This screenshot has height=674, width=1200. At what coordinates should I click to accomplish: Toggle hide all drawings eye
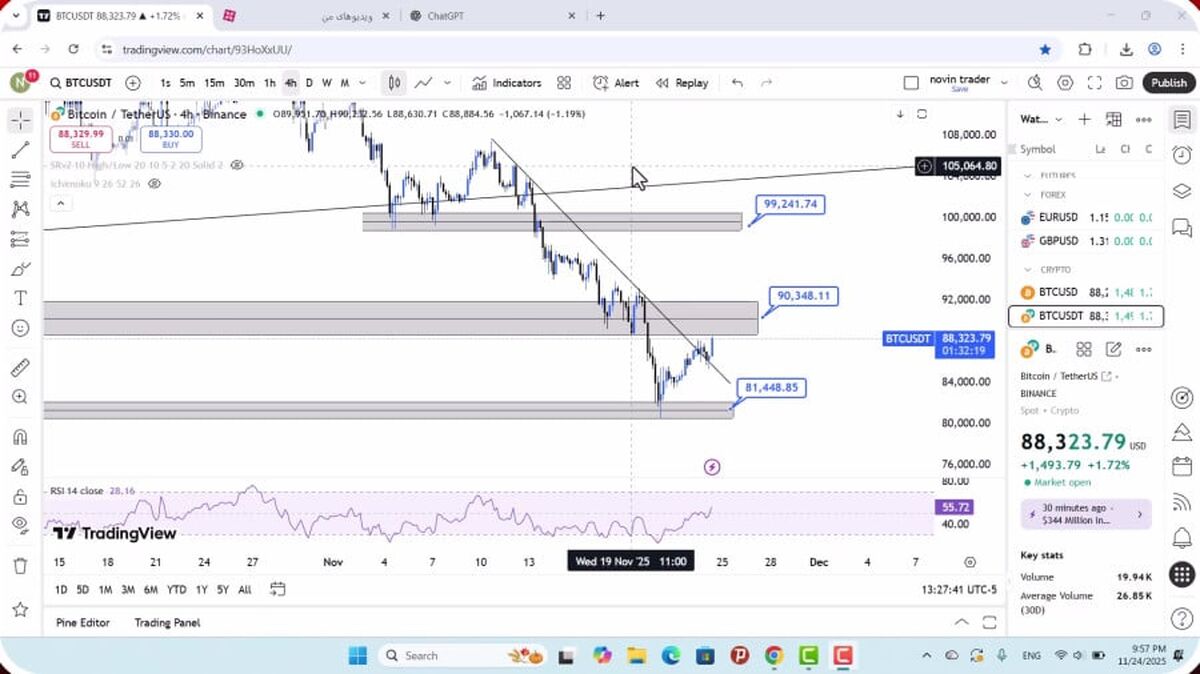pyautogui.click(x=20, y=524)
